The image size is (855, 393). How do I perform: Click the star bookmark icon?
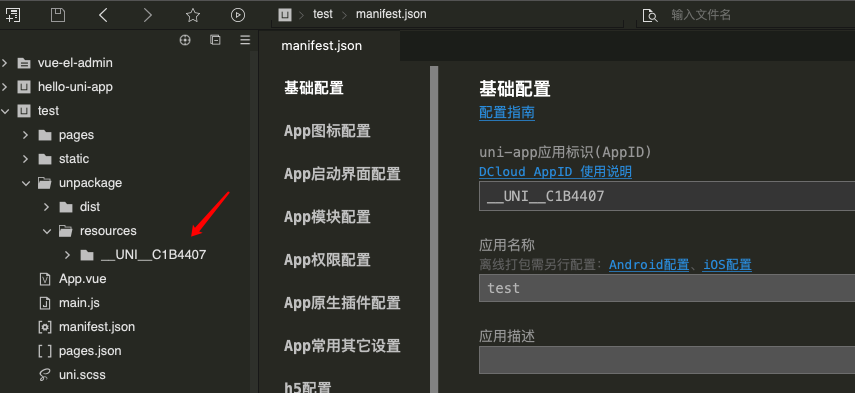(x=192, y=15)
